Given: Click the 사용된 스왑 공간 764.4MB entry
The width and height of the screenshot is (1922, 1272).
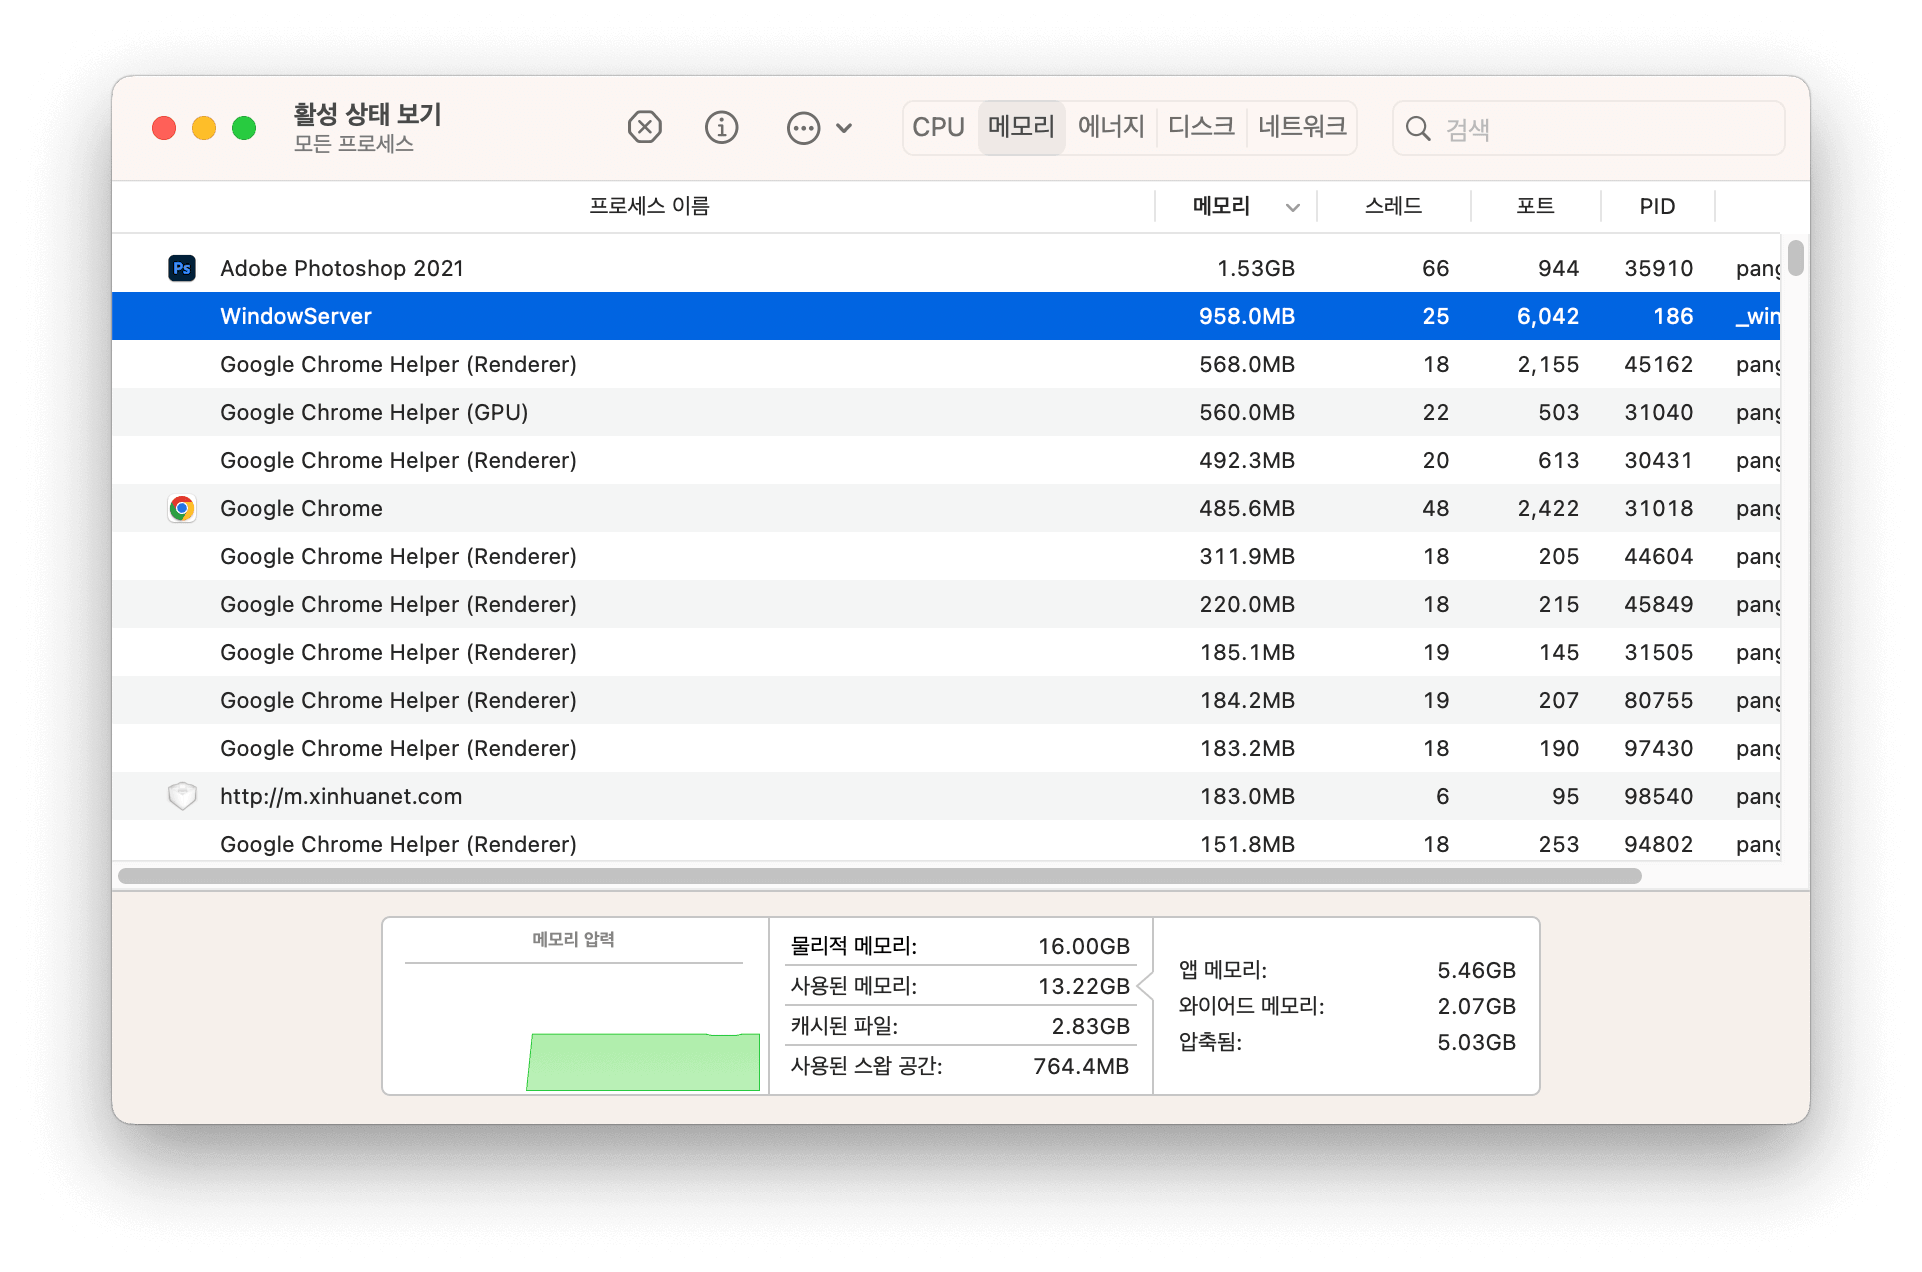Looking at the screenshot, I should click(960, 1066).
